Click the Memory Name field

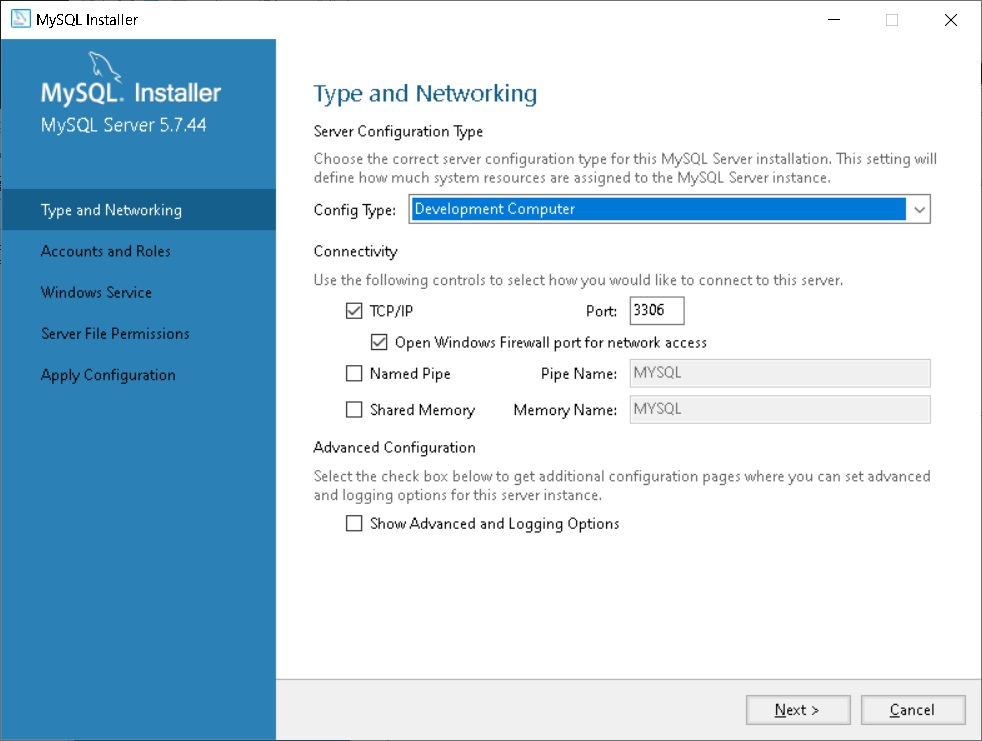point(780,410)
